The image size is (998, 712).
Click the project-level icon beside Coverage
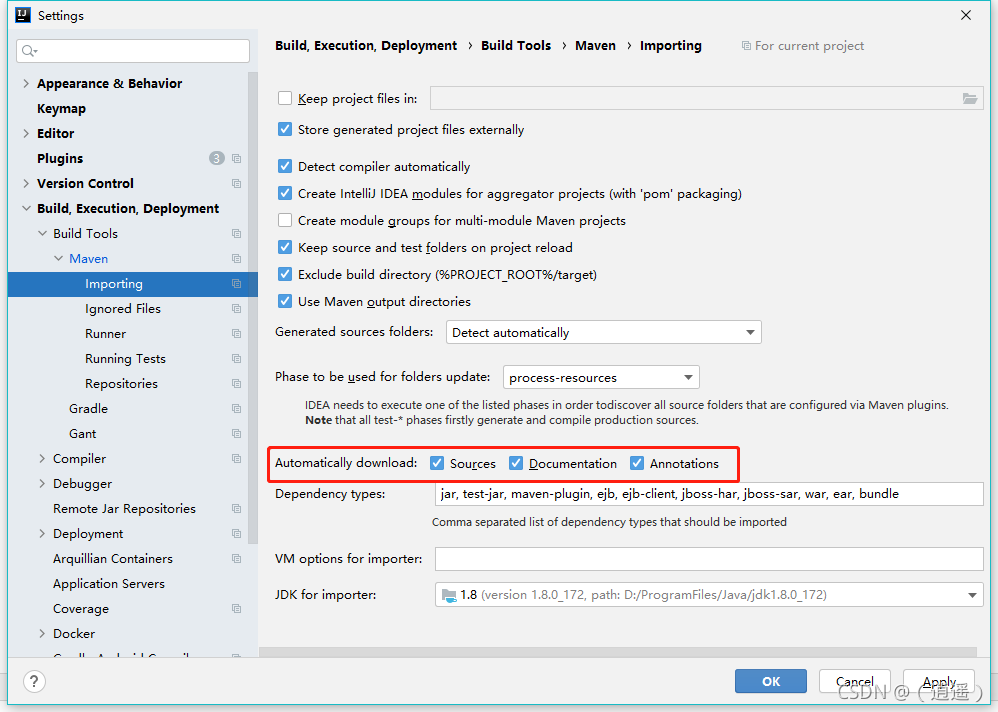237,609
